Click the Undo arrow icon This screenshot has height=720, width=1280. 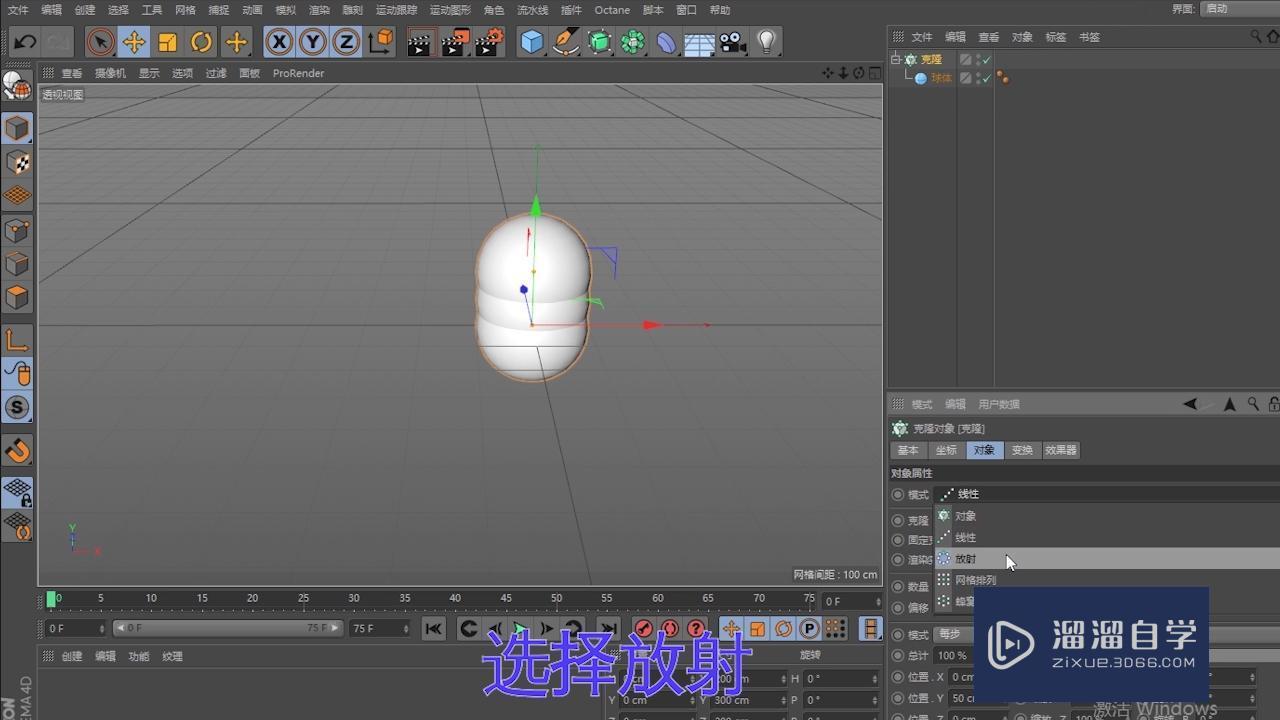[25, 42]
